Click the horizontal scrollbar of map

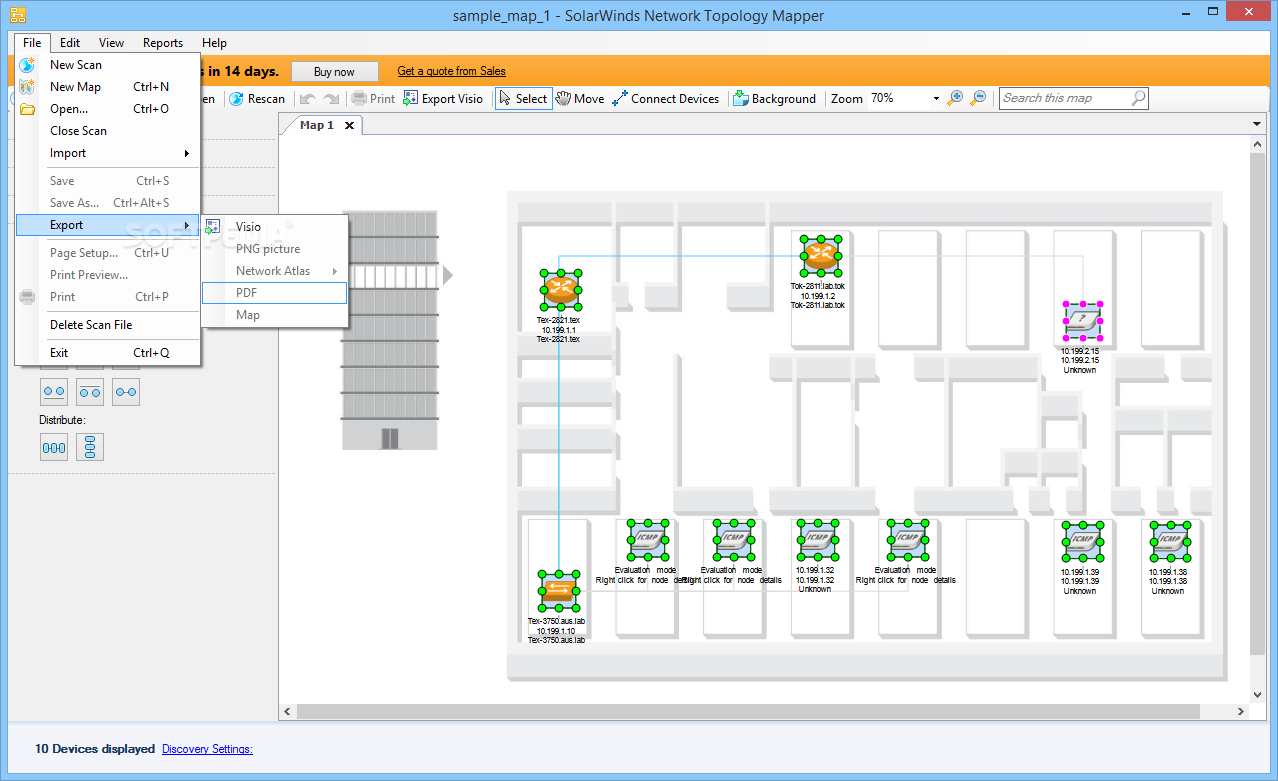tap(749, 711)
